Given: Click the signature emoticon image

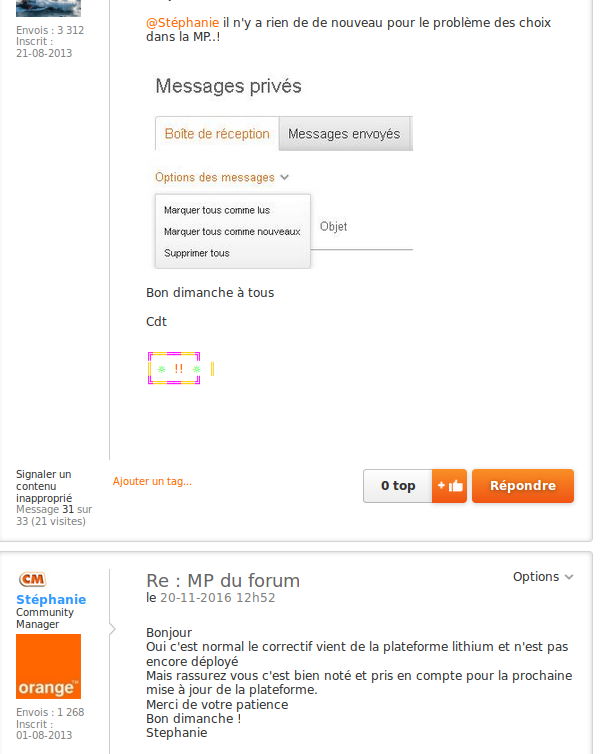Looking at the screenshot, I should (x=175, y=369).
